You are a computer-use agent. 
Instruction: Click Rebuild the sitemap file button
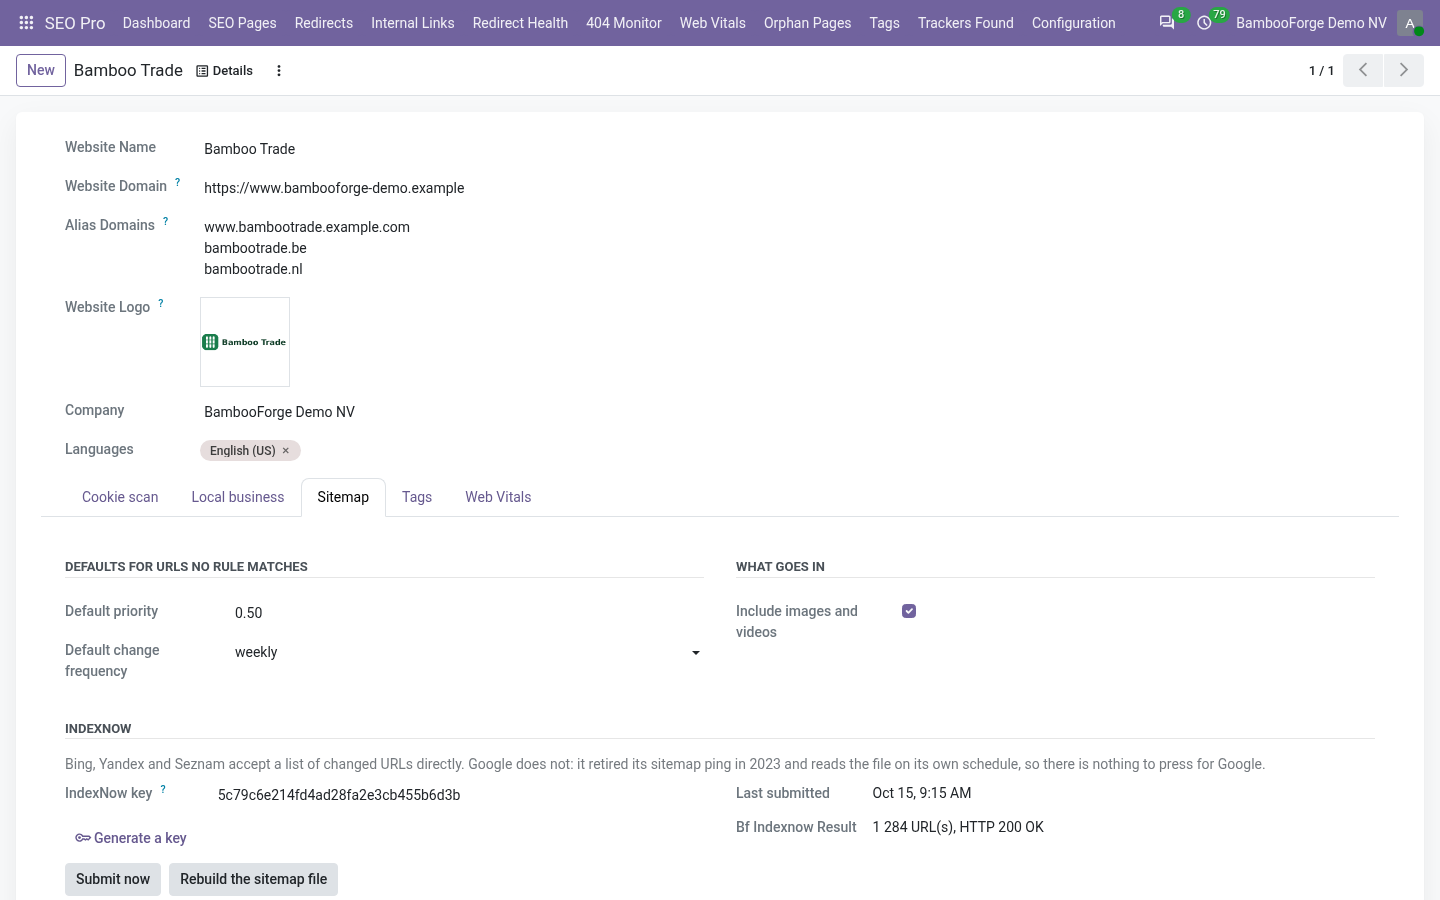tap(254, 879)
